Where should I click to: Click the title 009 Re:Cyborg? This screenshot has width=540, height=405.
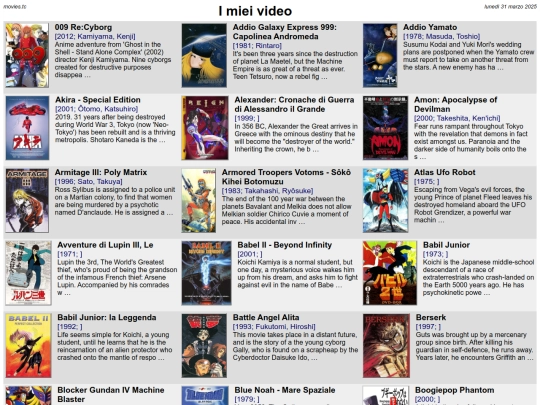click(x=83, y=27)
